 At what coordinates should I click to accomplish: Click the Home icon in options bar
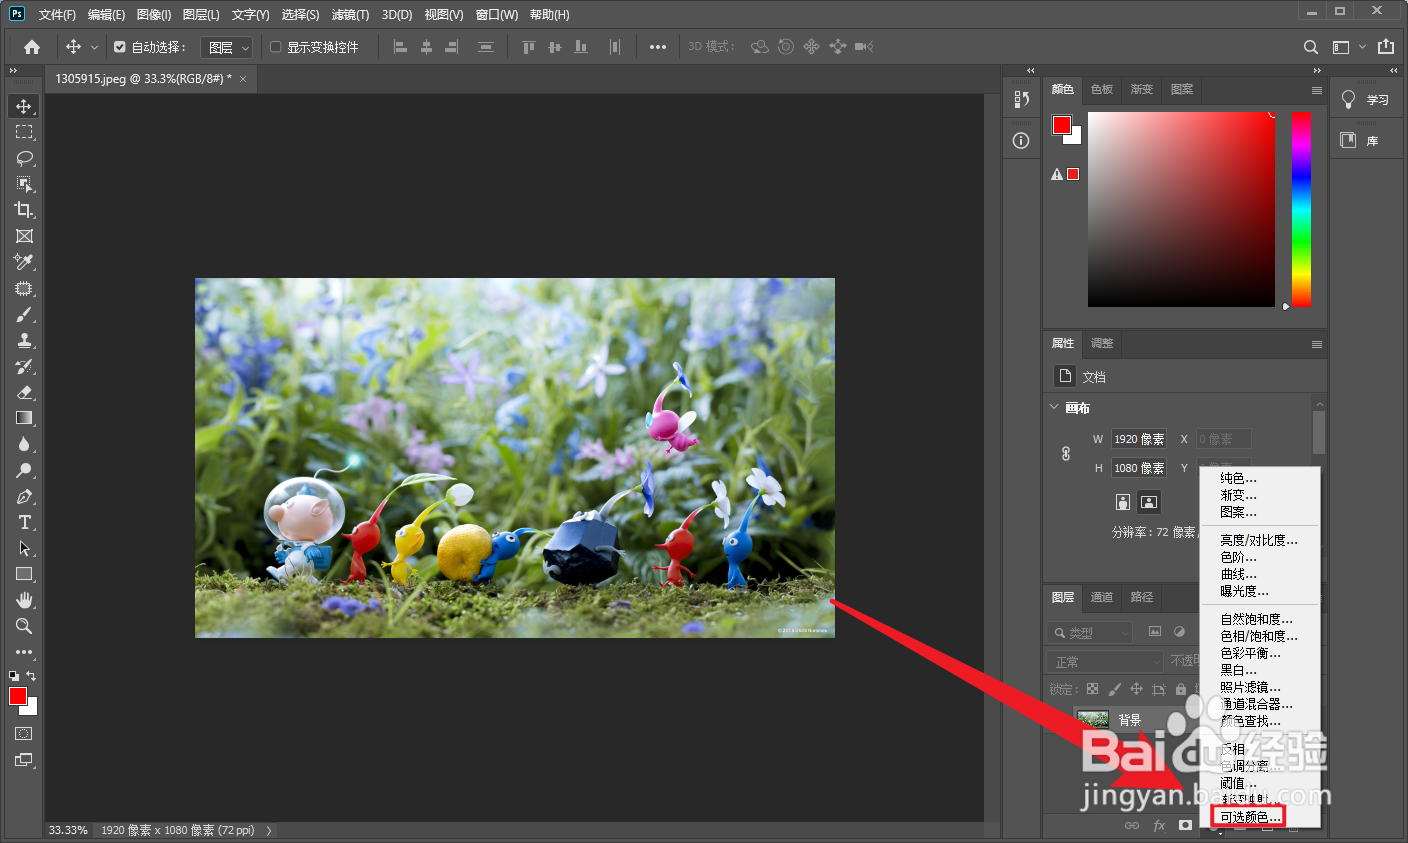[32, 47]
